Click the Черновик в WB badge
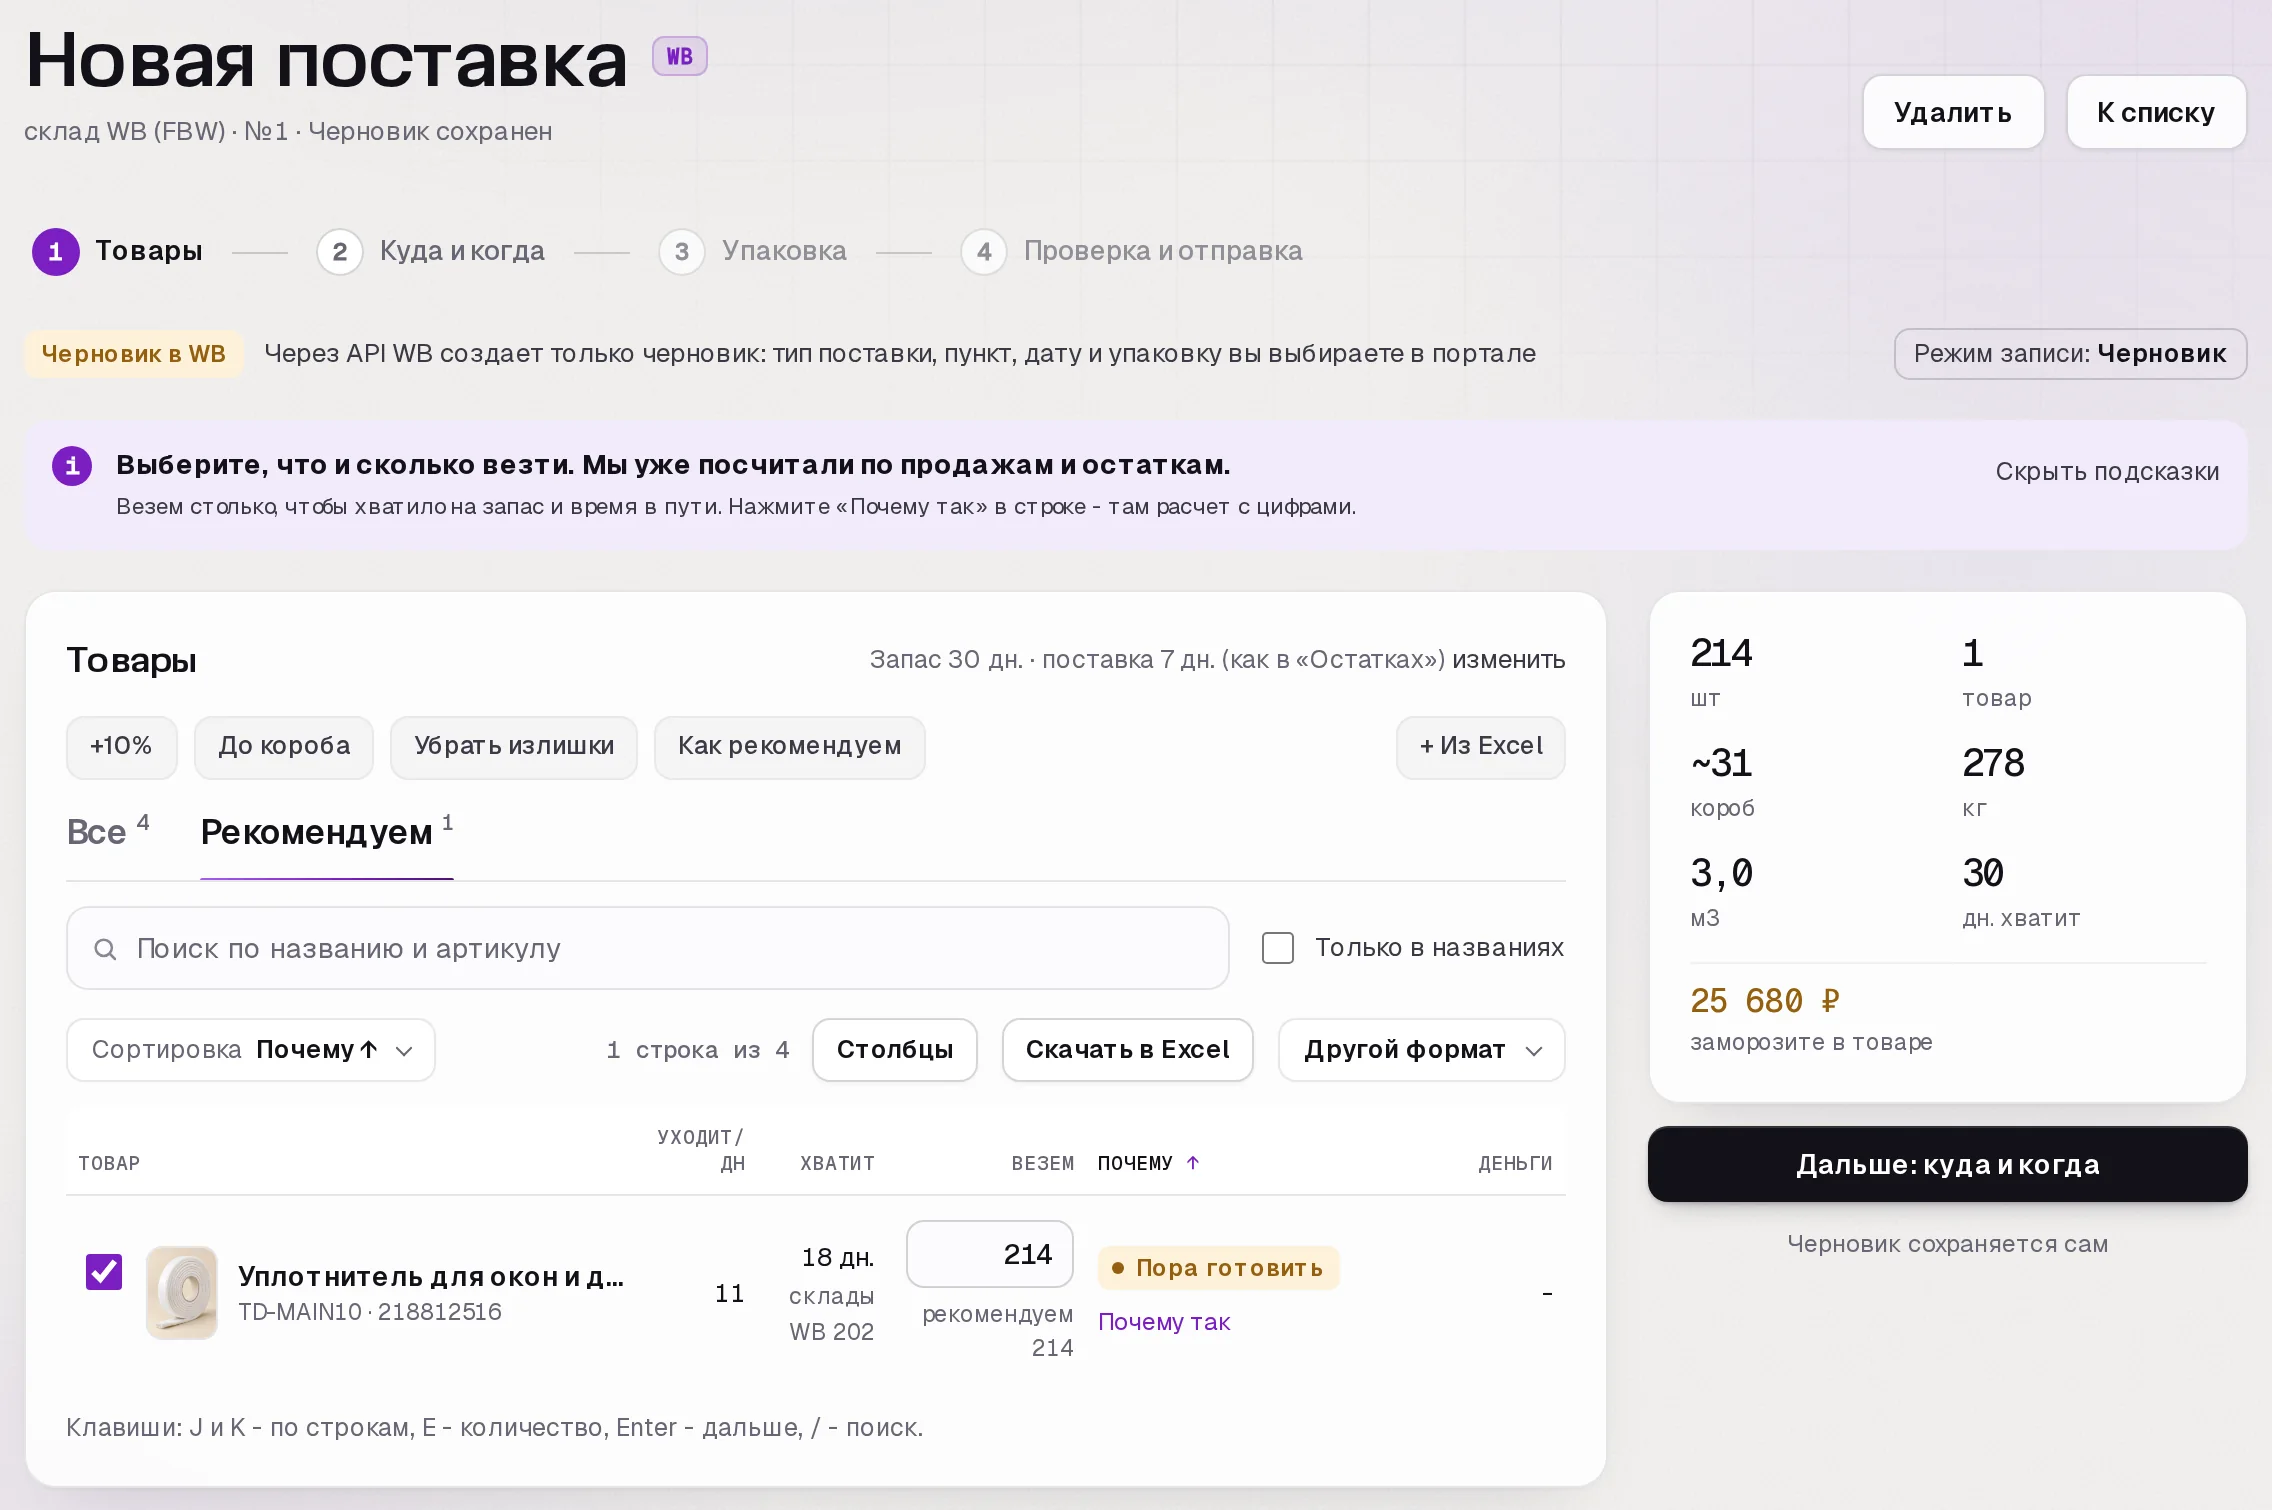The height and width of the screenshot is (1510, 2272). pyautogui.click(x=134, y=354)
